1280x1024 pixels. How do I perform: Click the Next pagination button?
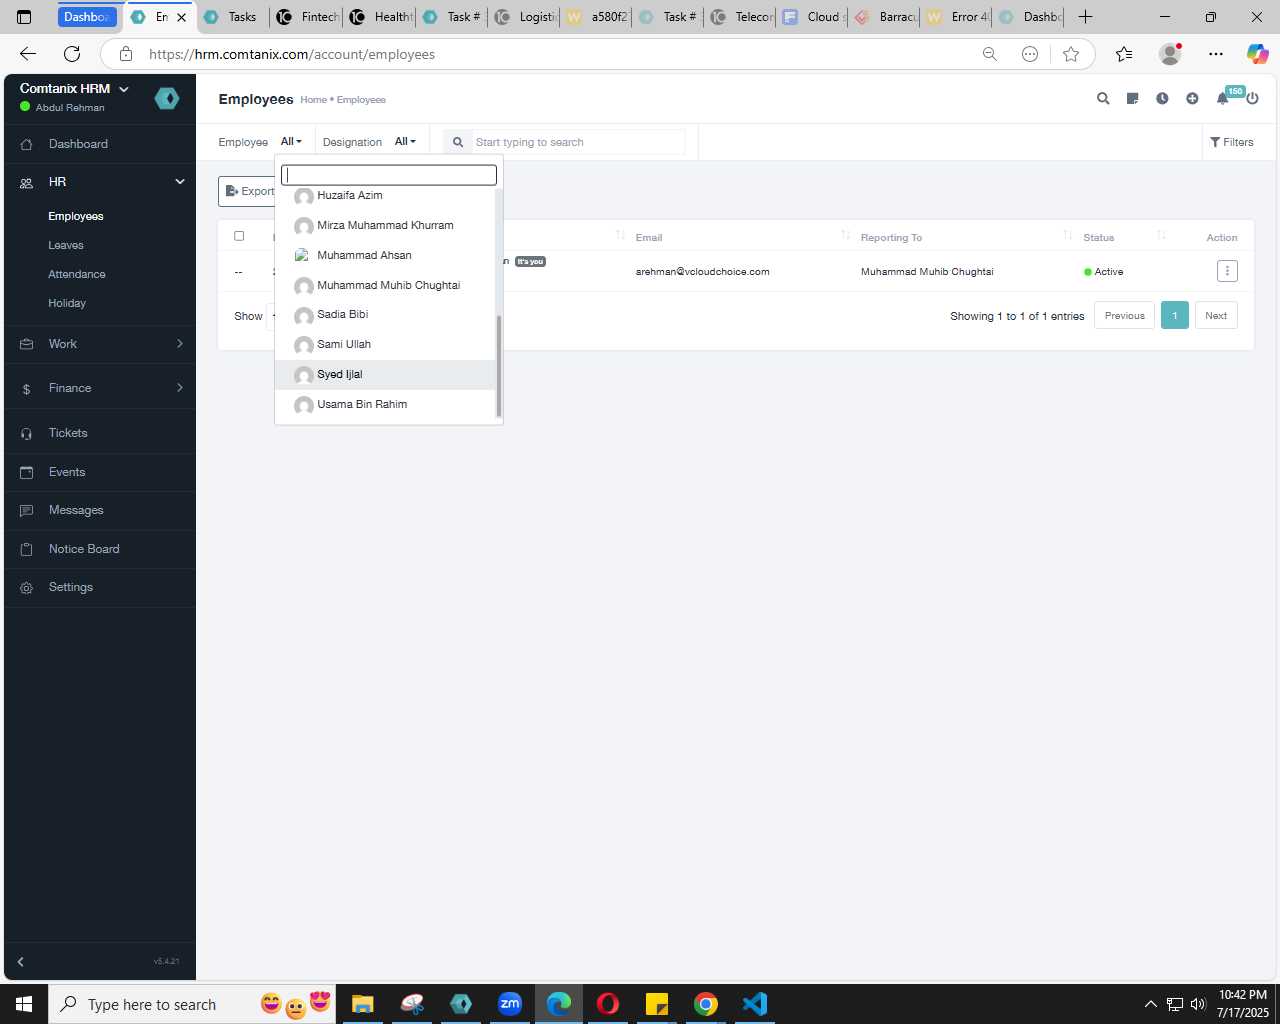pyautogui.click(x=1216, y=316)
